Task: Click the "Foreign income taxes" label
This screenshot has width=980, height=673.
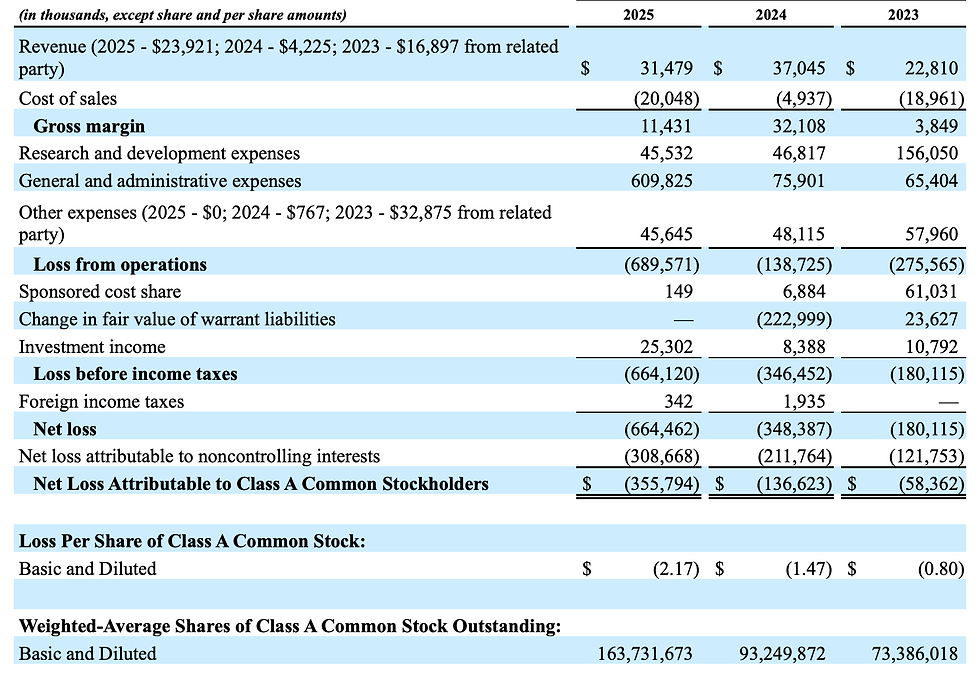Action: tap(101, 402)
